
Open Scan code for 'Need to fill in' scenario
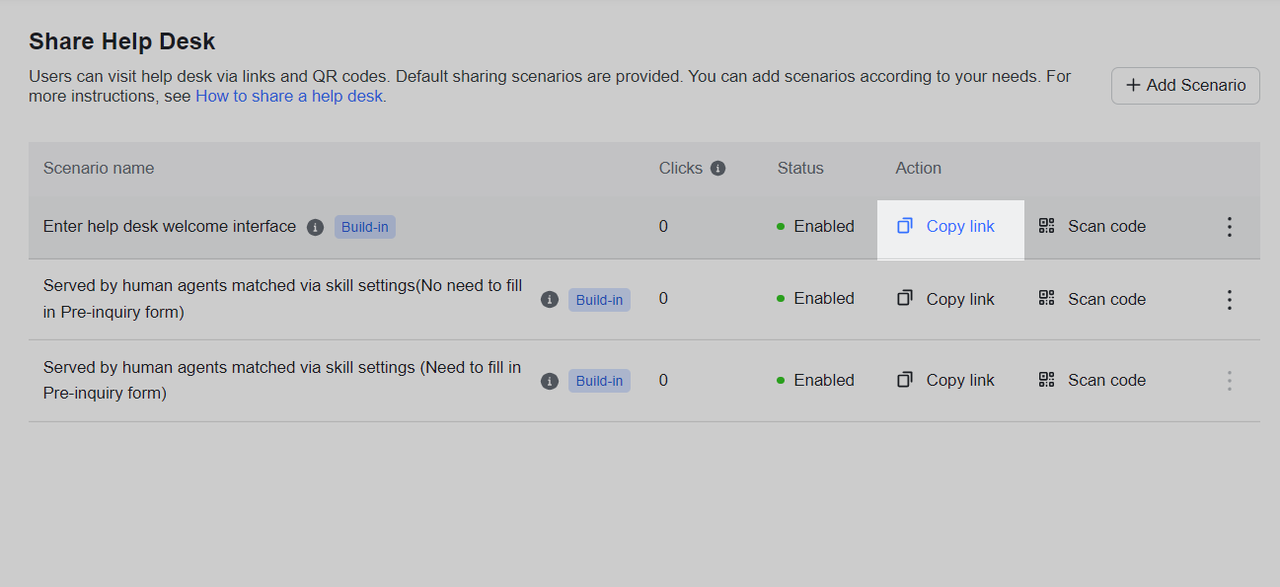coord(1092,380)
